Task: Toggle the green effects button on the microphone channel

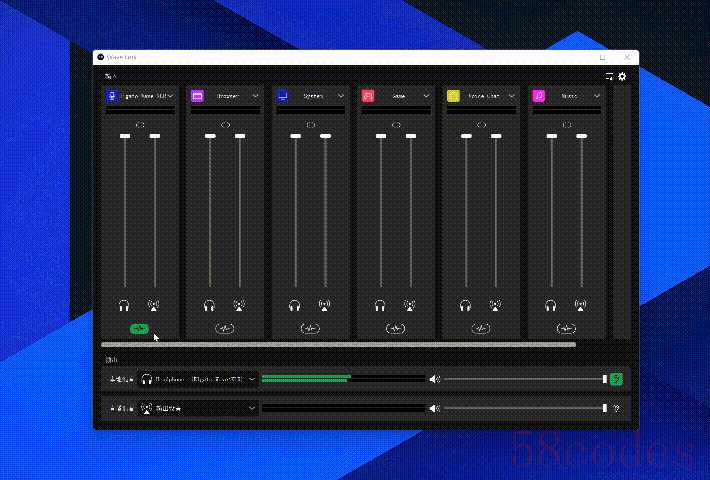Action: 139,328
